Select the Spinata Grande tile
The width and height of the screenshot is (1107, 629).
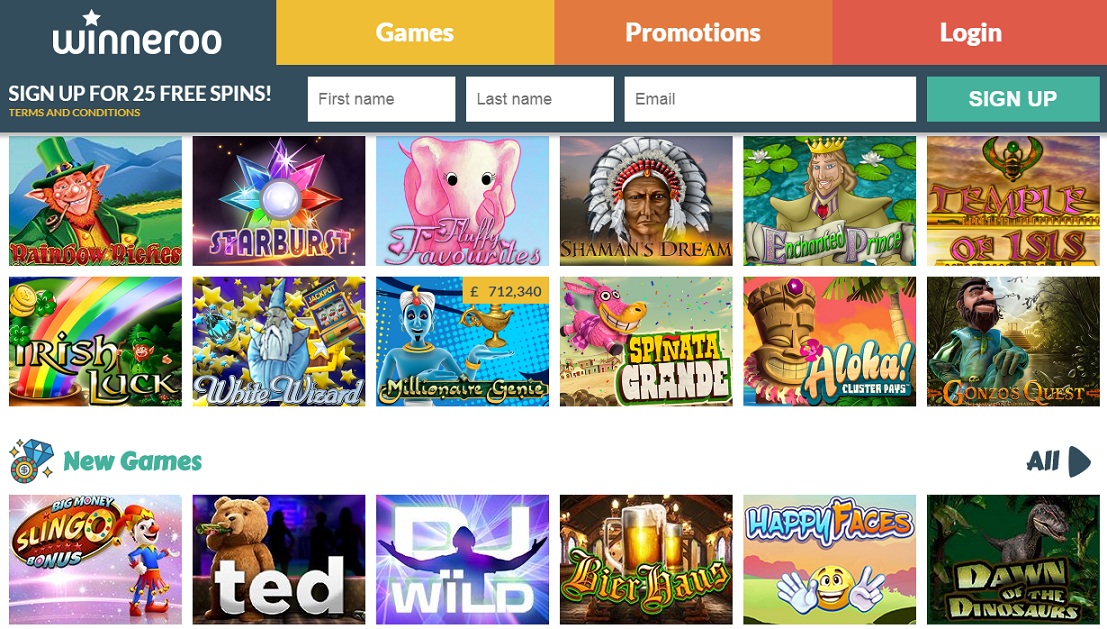point(646,342)
